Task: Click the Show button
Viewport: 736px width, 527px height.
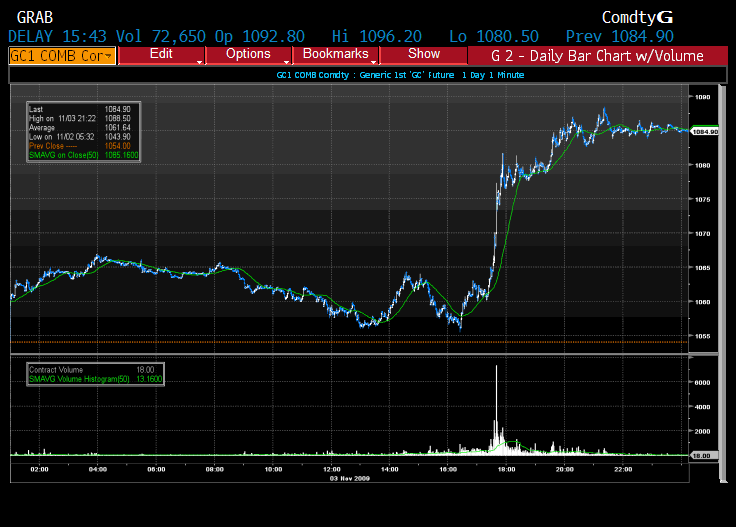Action: tap(423, 54)
